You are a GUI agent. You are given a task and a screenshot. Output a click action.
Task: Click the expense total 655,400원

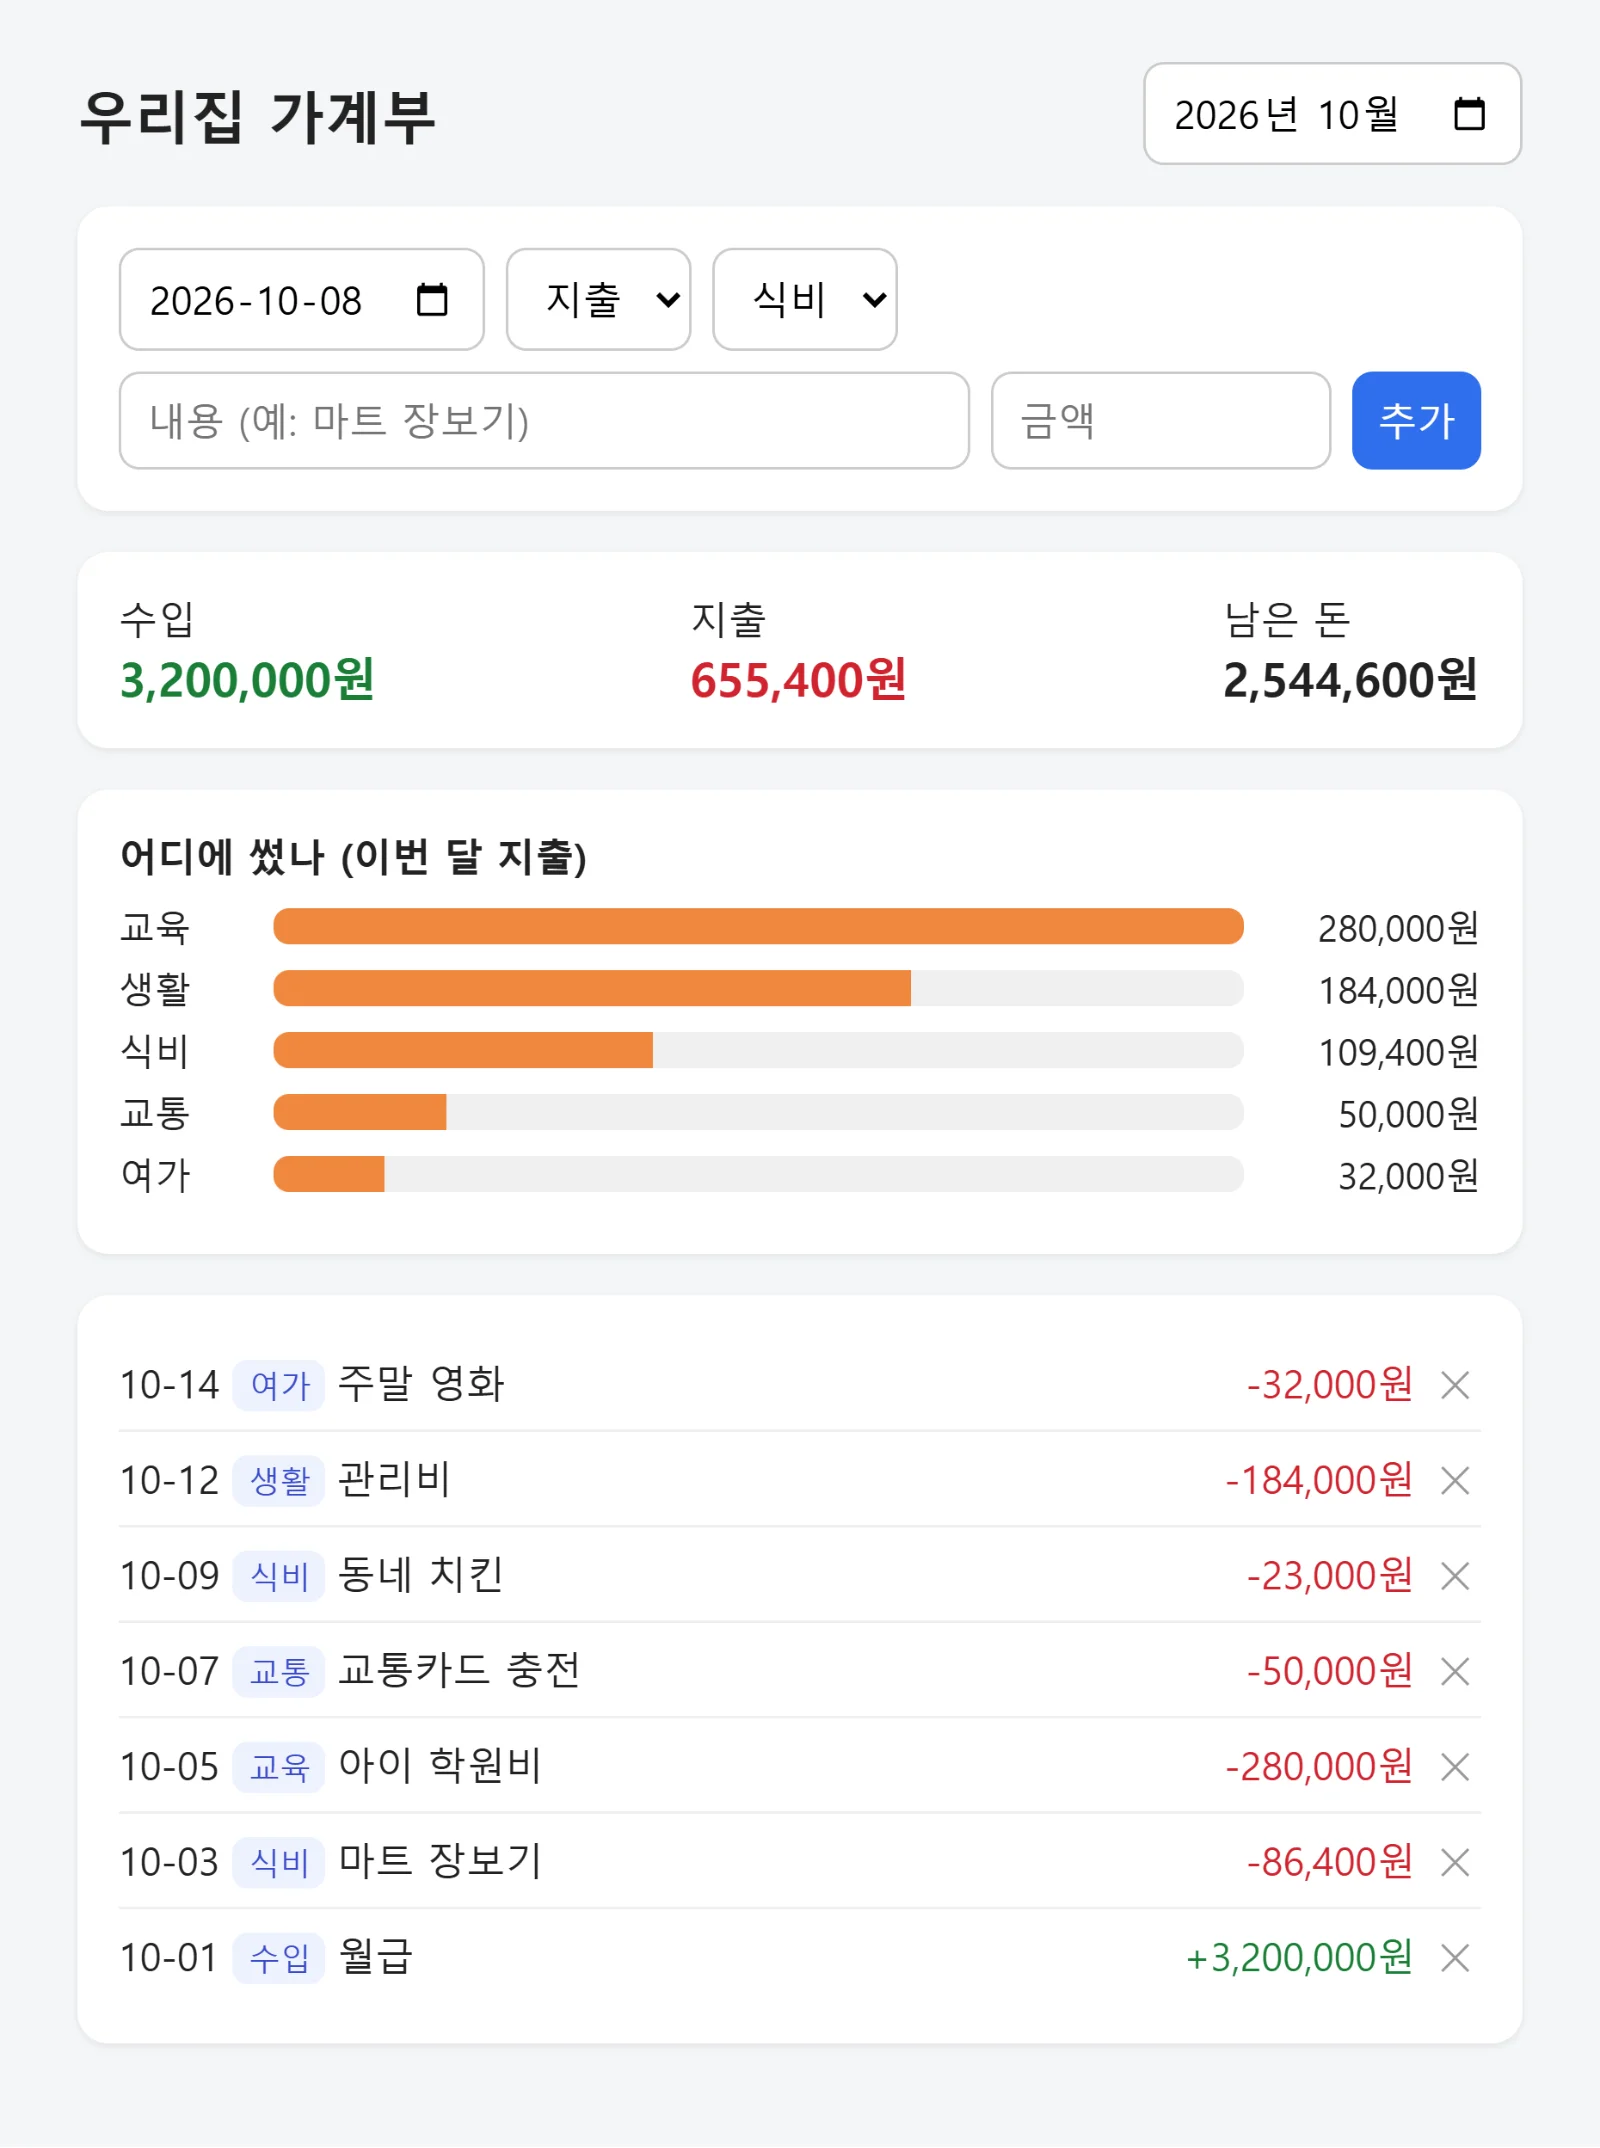coord(798,680)
